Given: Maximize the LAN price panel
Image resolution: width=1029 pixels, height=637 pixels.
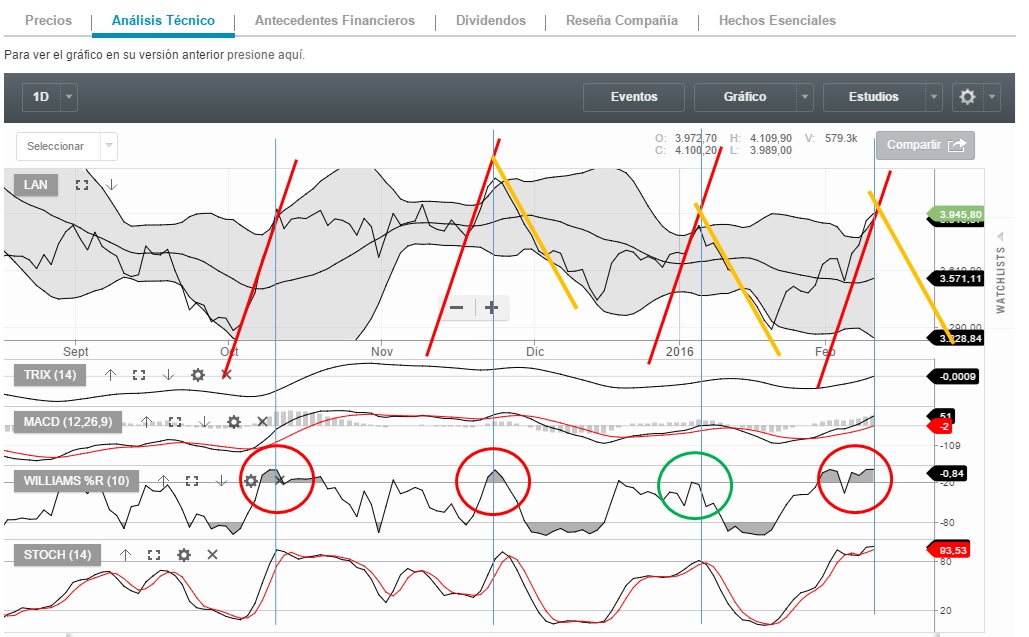Looking at the screenshot, I should pos(82,185).
